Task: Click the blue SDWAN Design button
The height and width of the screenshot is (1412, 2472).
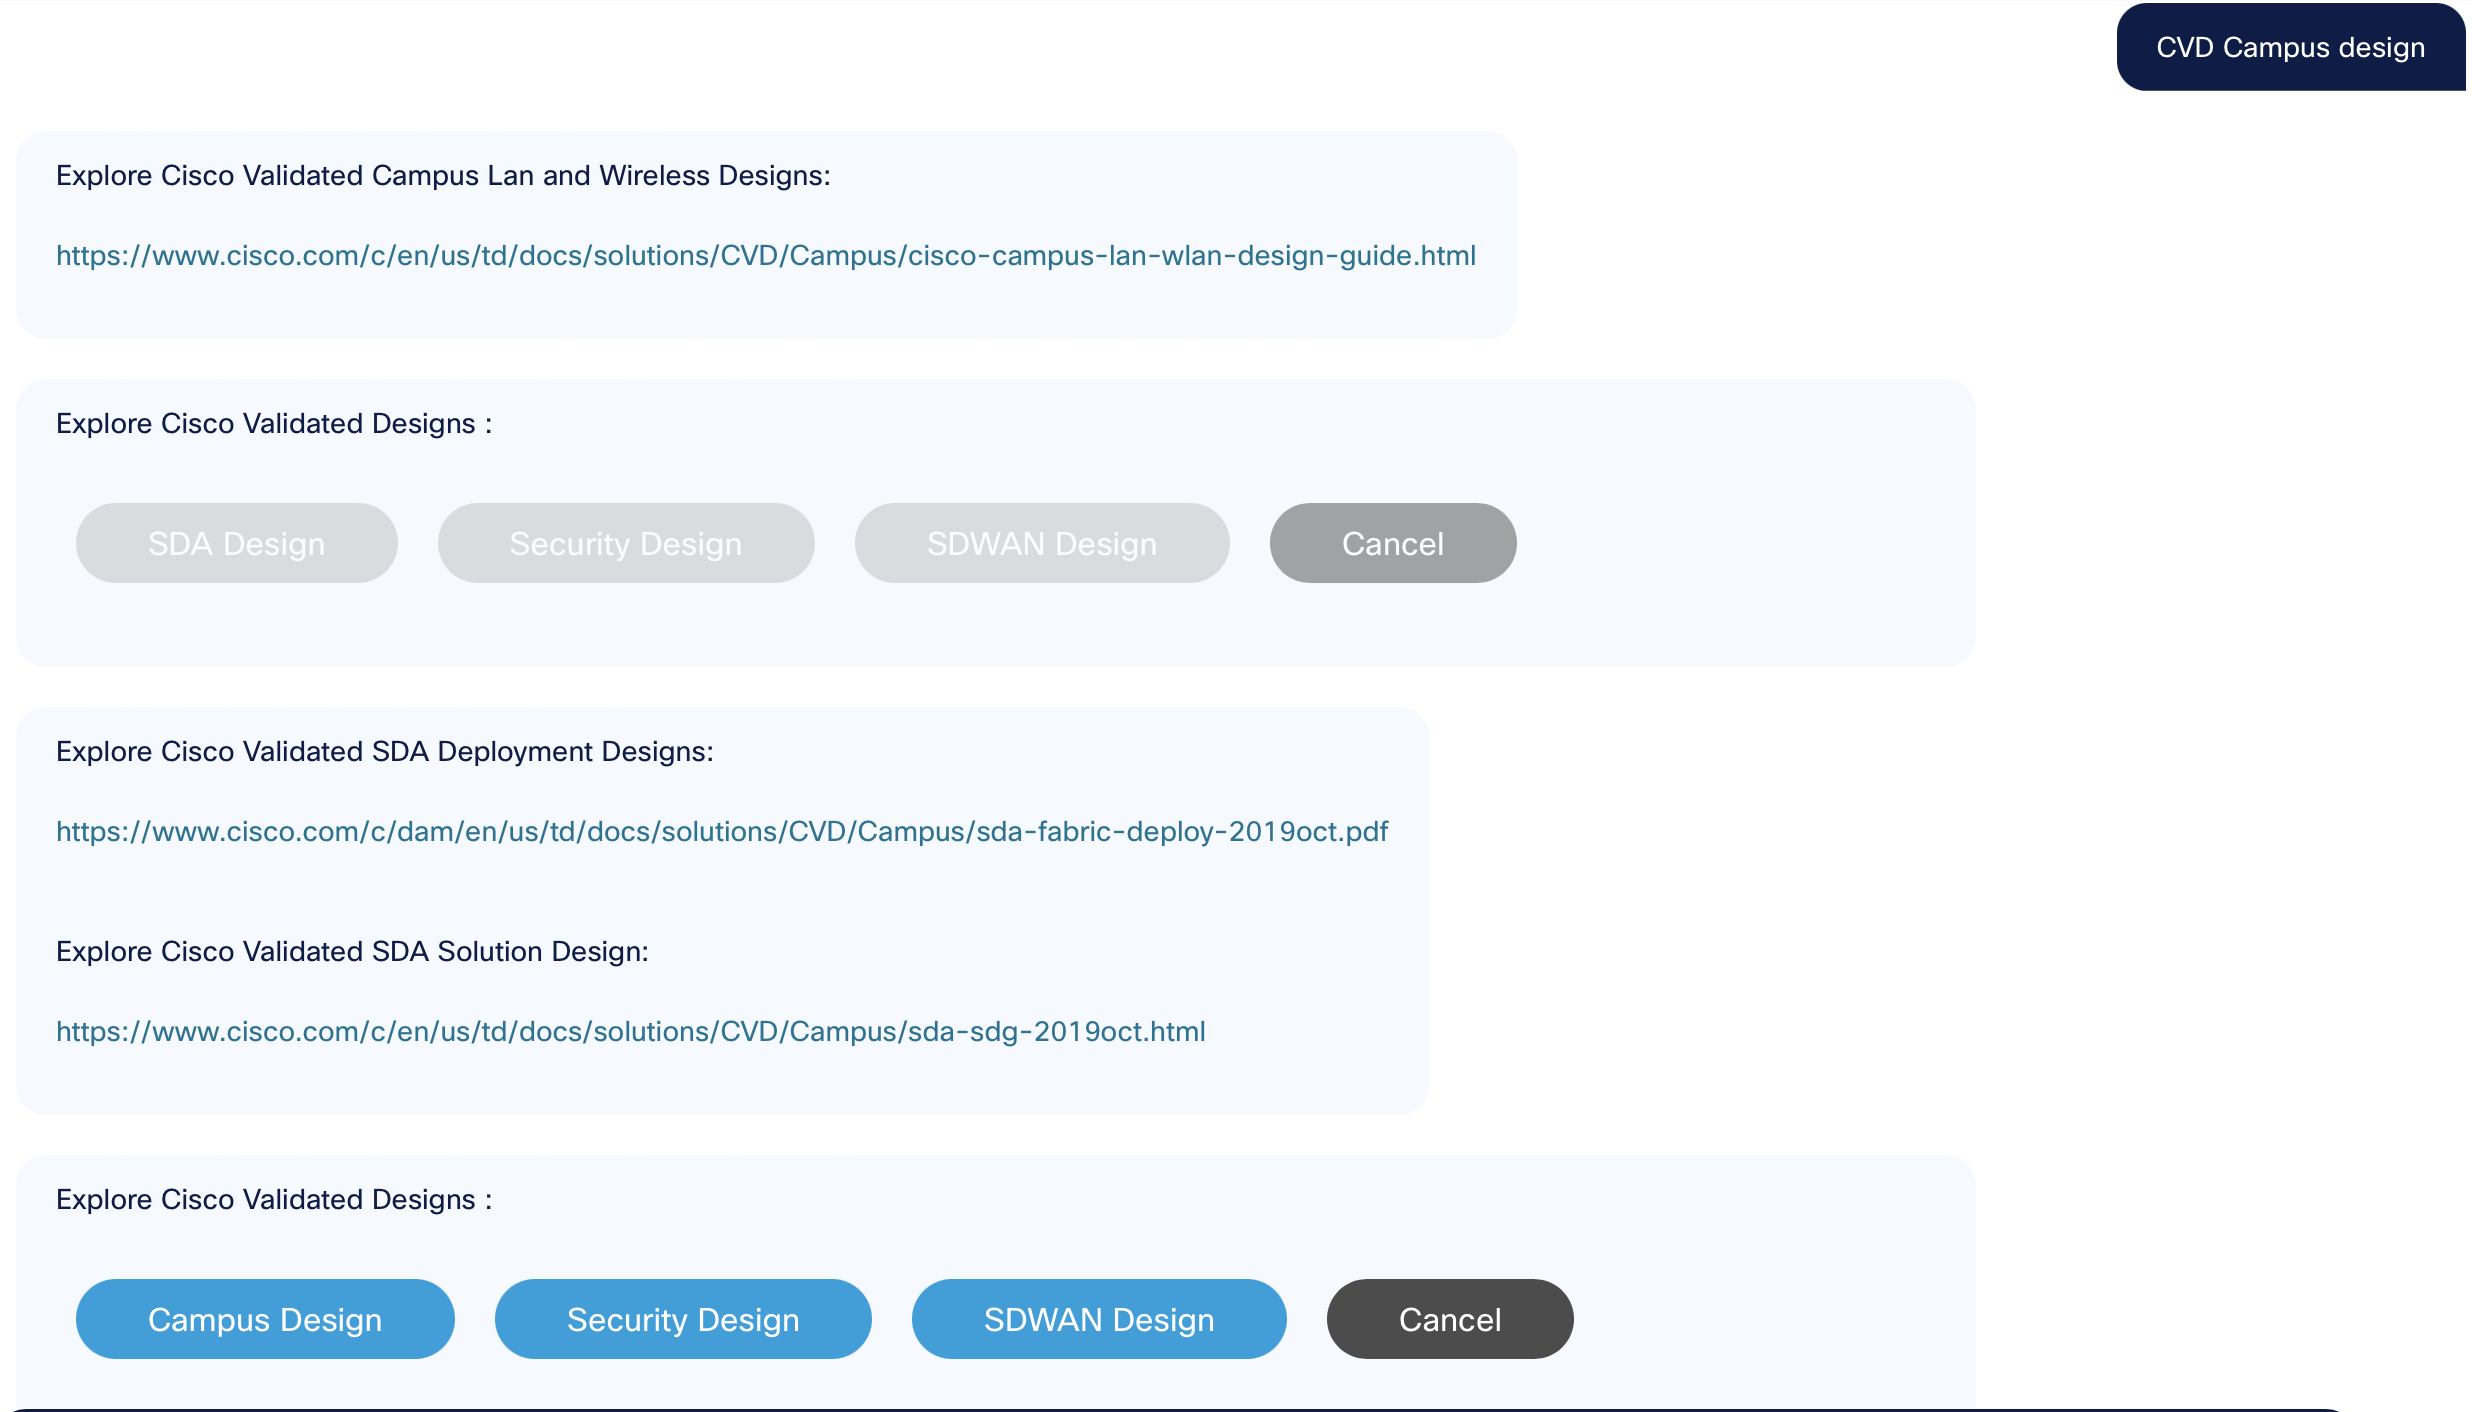Action: click(1099, 1319)
